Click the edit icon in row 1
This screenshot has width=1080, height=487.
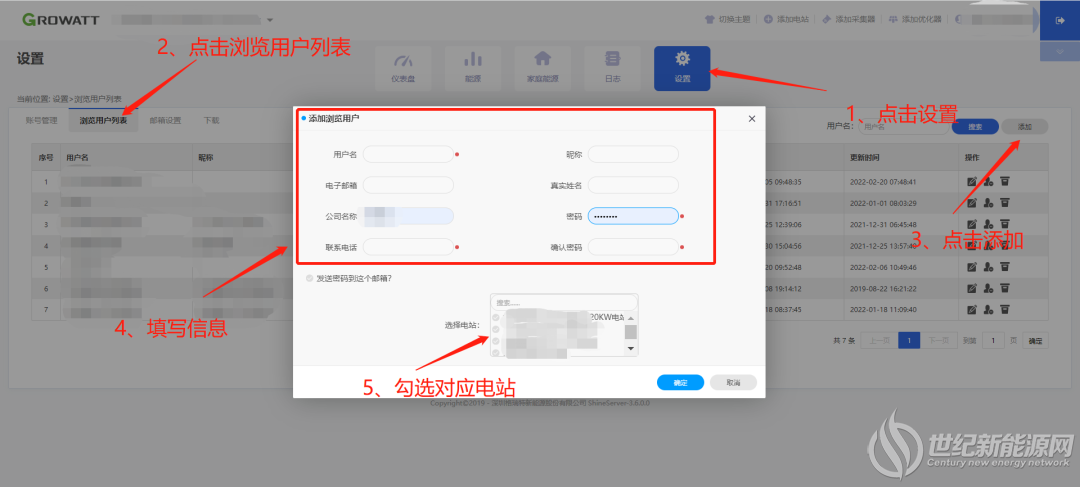[972, 182]
